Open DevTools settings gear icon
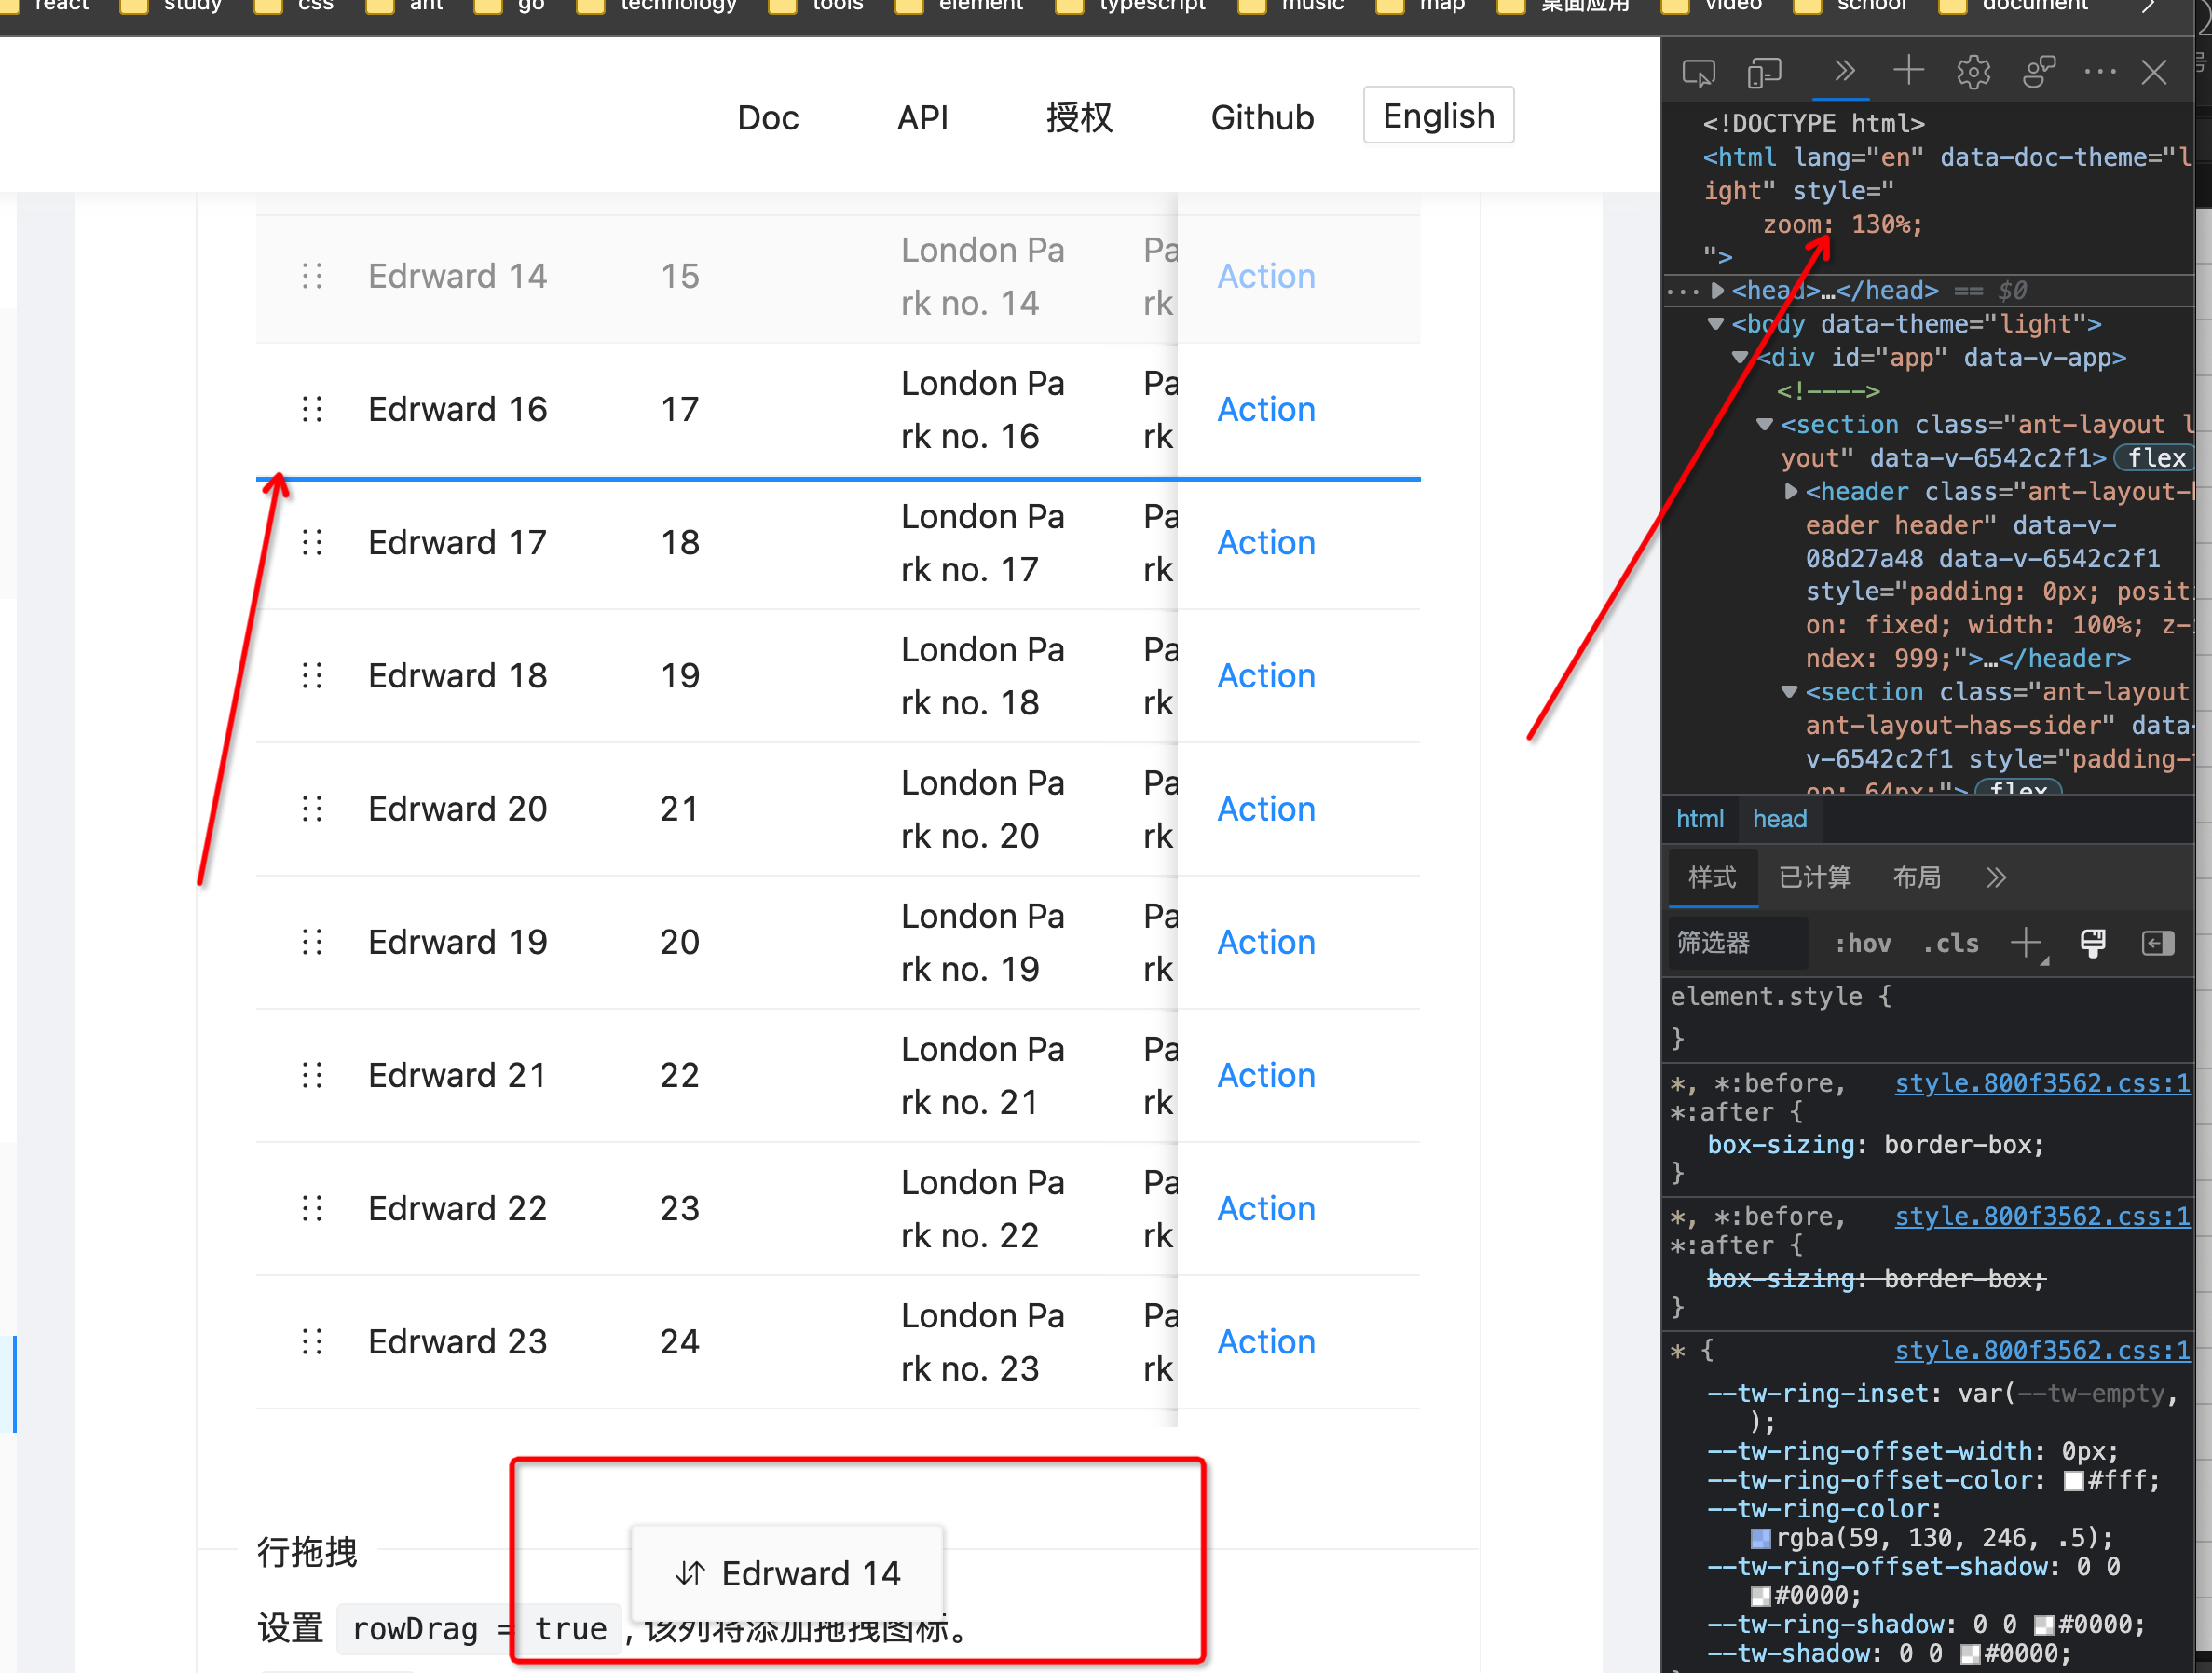This screenshot has height=1673, width=2212. [1973, 72]
